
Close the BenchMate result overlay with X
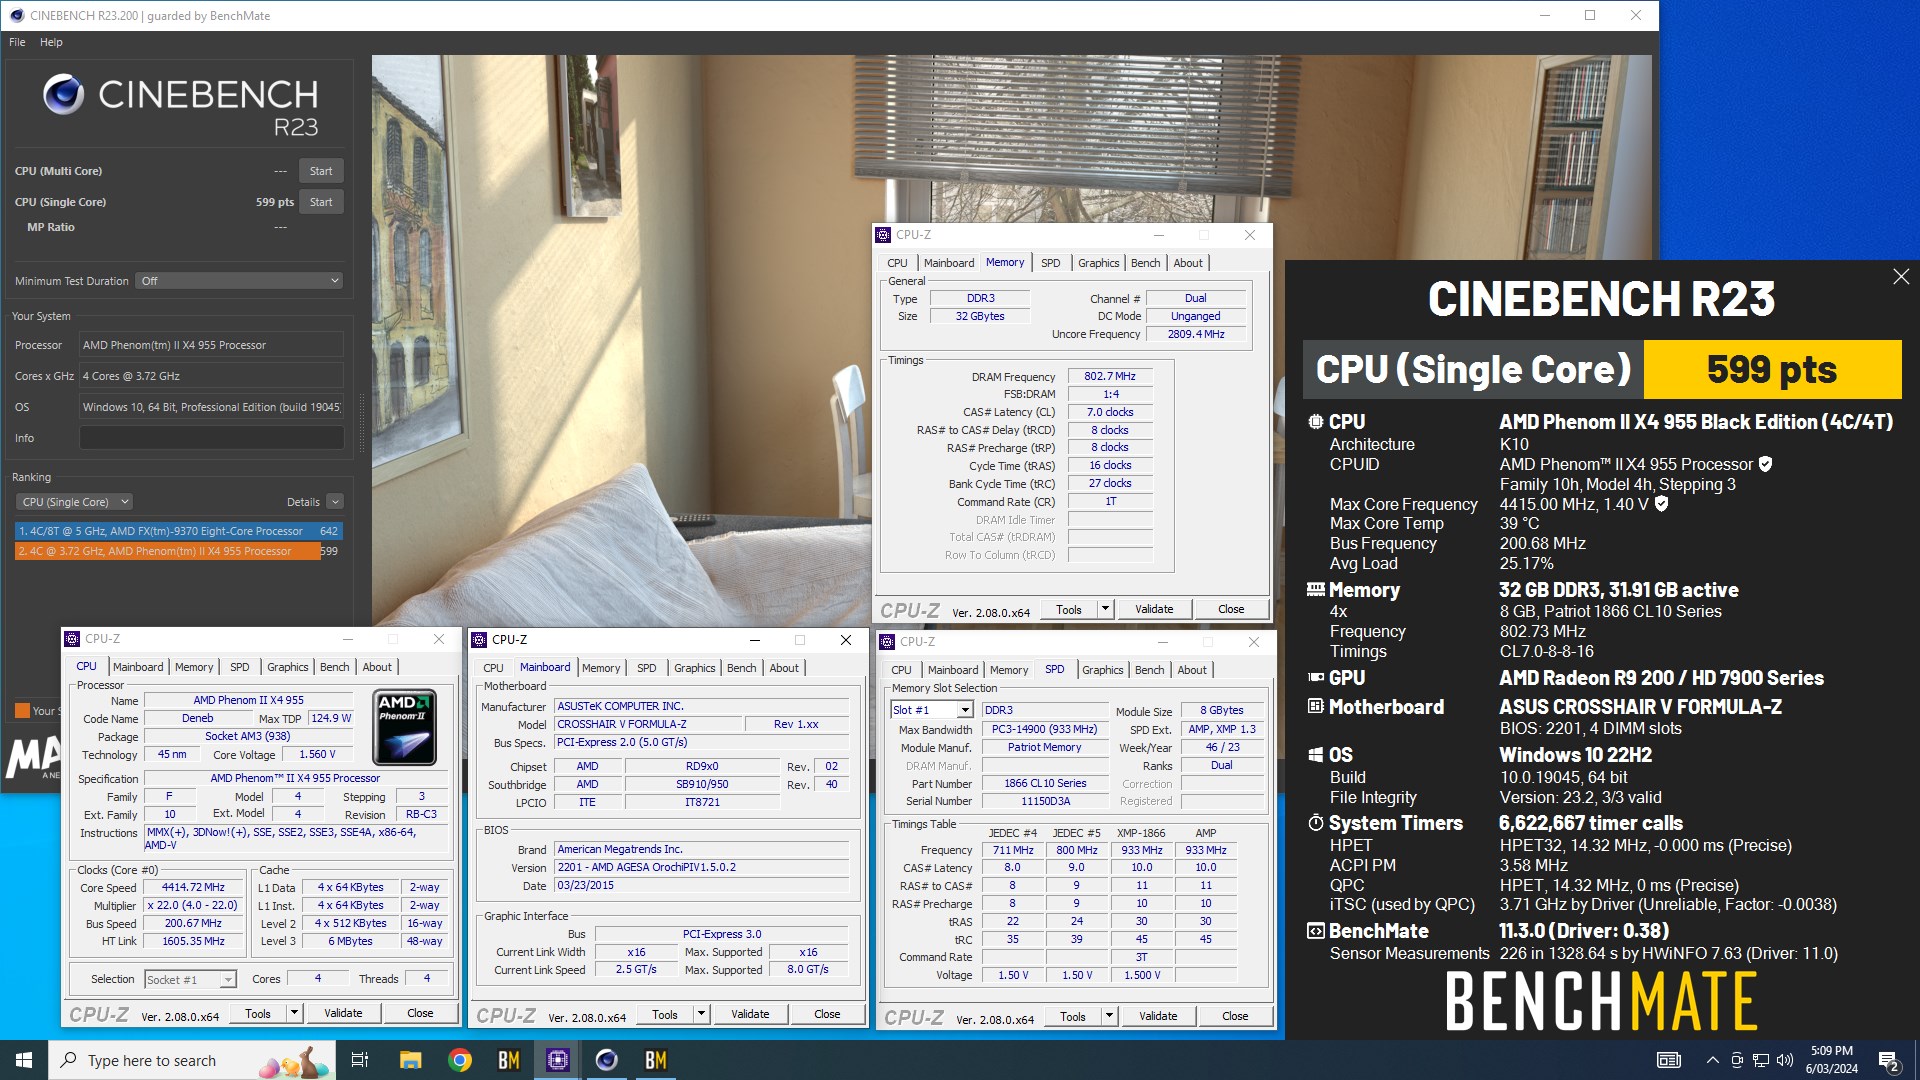1901,277
